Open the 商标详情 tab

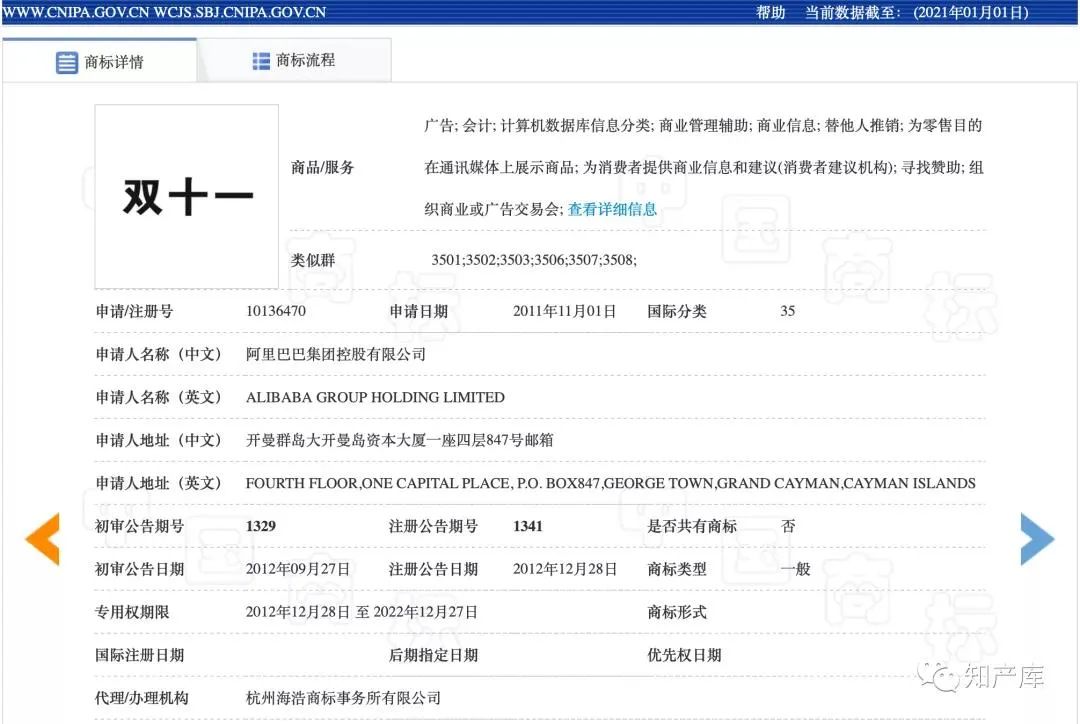coord(100,61)
